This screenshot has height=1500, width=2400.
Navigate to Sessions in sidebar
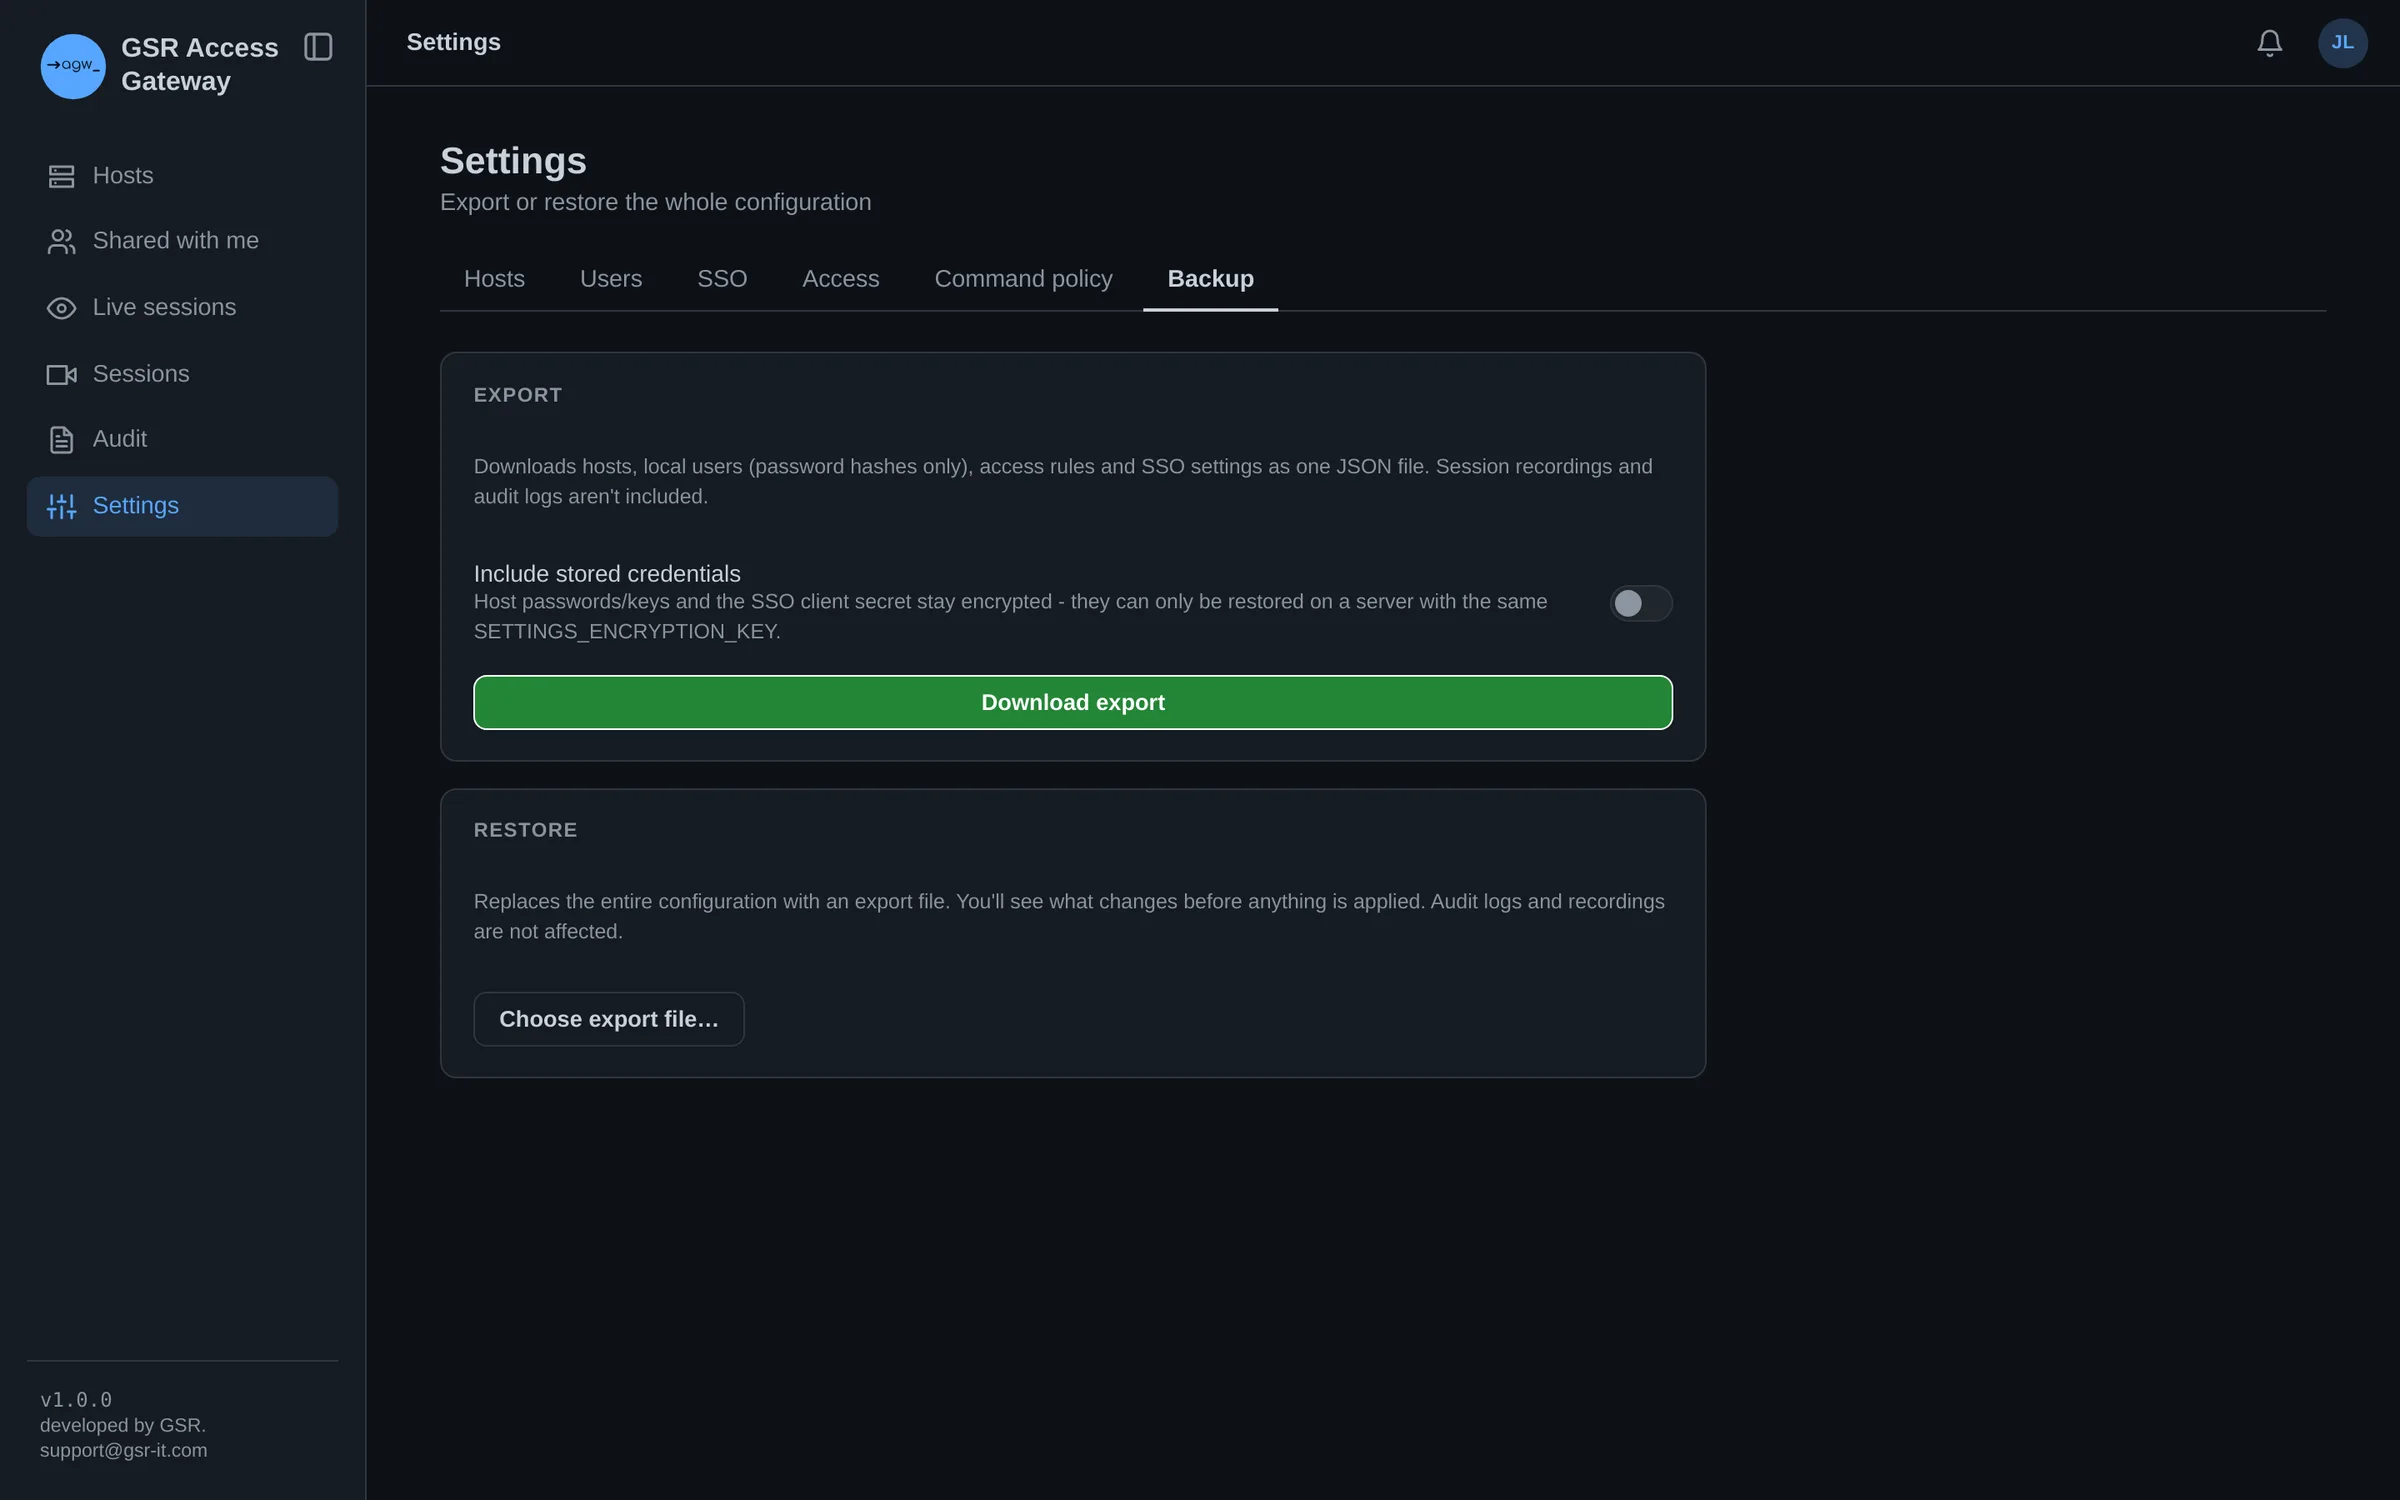[182, 374]
